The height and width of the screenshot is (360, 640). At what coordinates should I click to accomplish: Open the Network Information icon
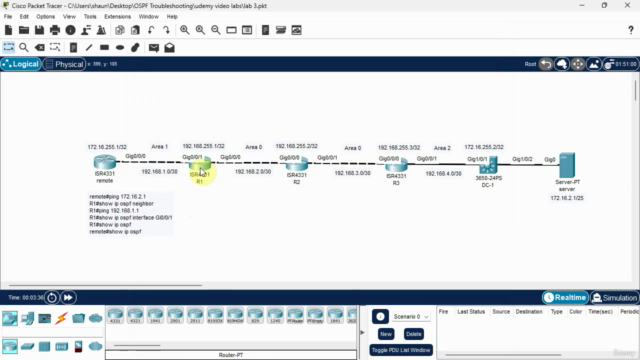click(x=70, y=30)
